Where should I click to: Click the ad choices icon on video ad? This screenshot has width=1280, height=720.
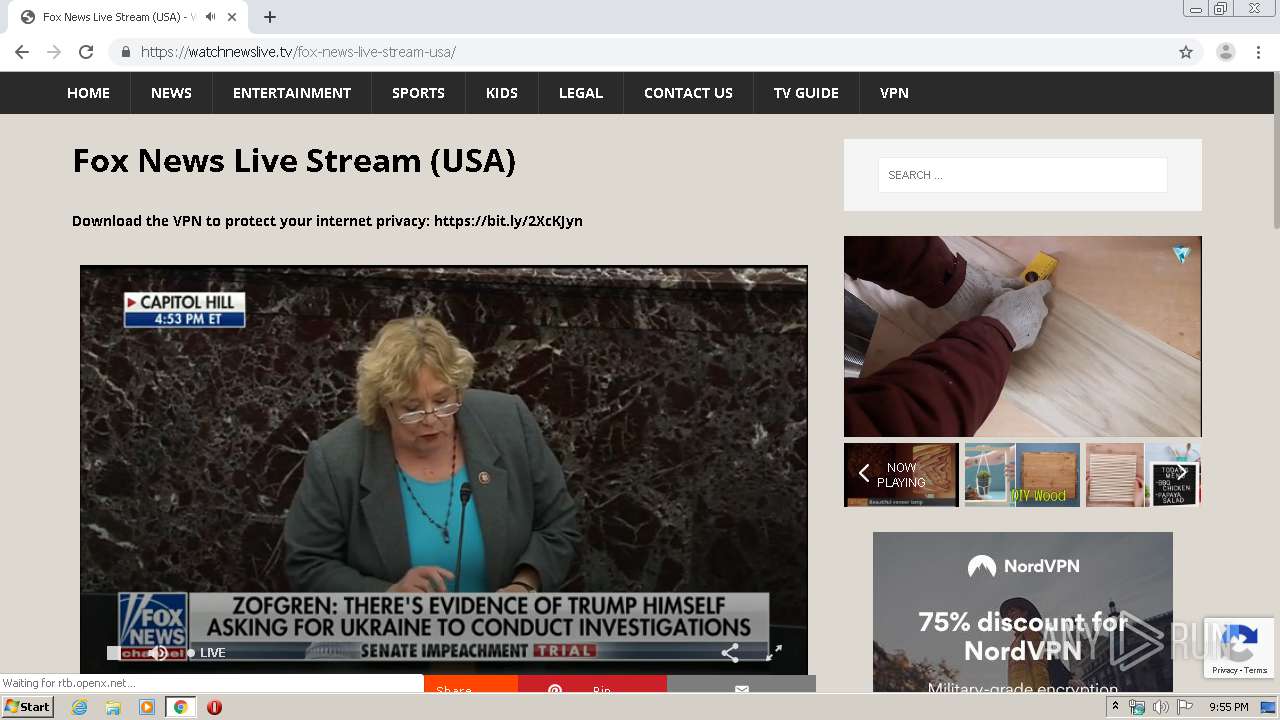(x=1182, y=255)
